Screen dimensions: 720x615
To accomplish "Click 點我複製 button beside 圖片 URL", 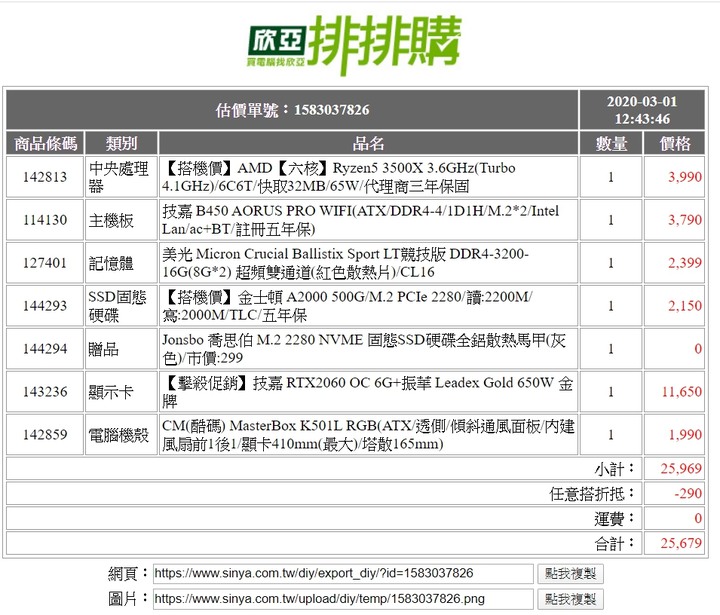I will point(570,599).
